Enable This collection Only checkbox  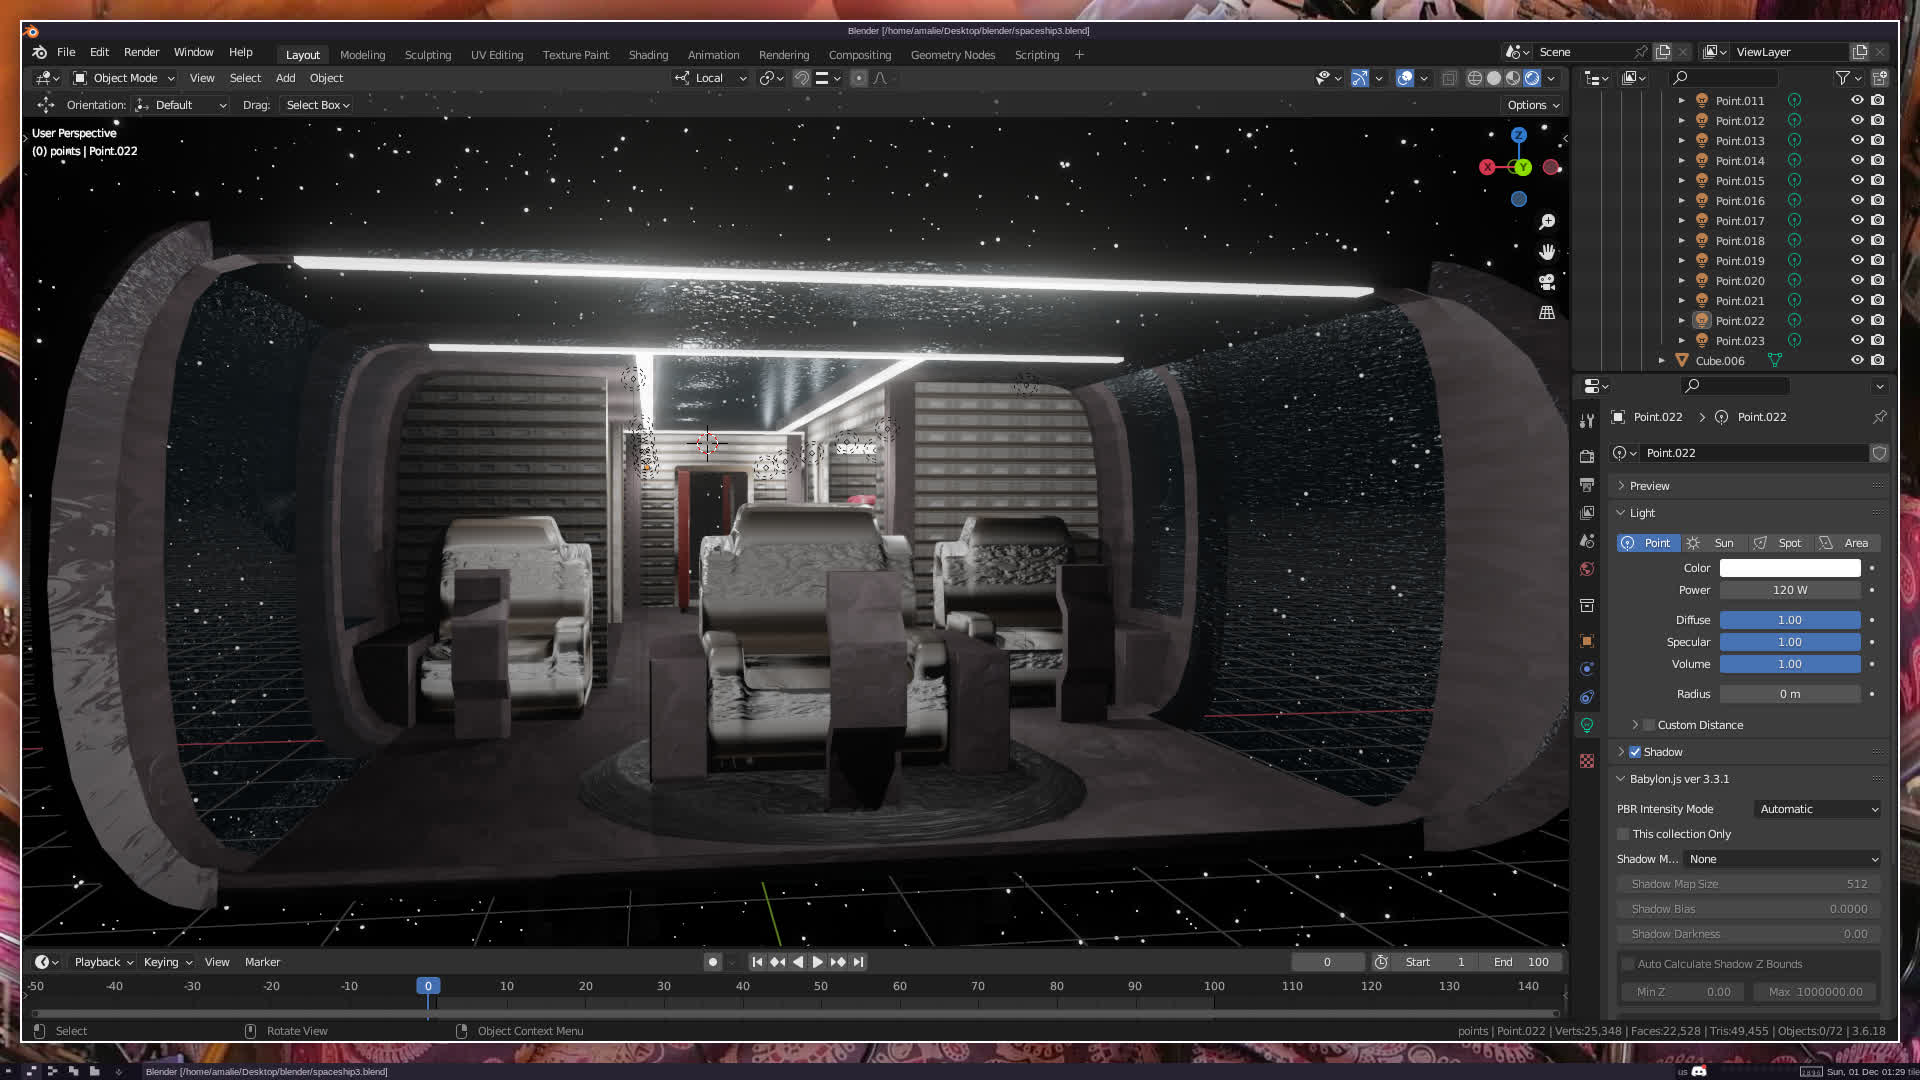coord(1624,834)
